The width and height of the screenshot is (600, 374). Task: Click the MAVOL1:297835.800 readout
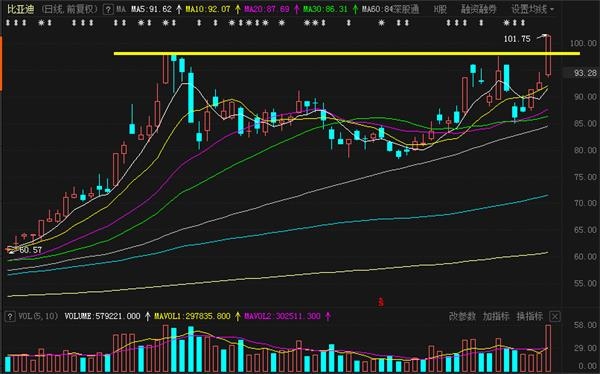[x=192, y=316]
